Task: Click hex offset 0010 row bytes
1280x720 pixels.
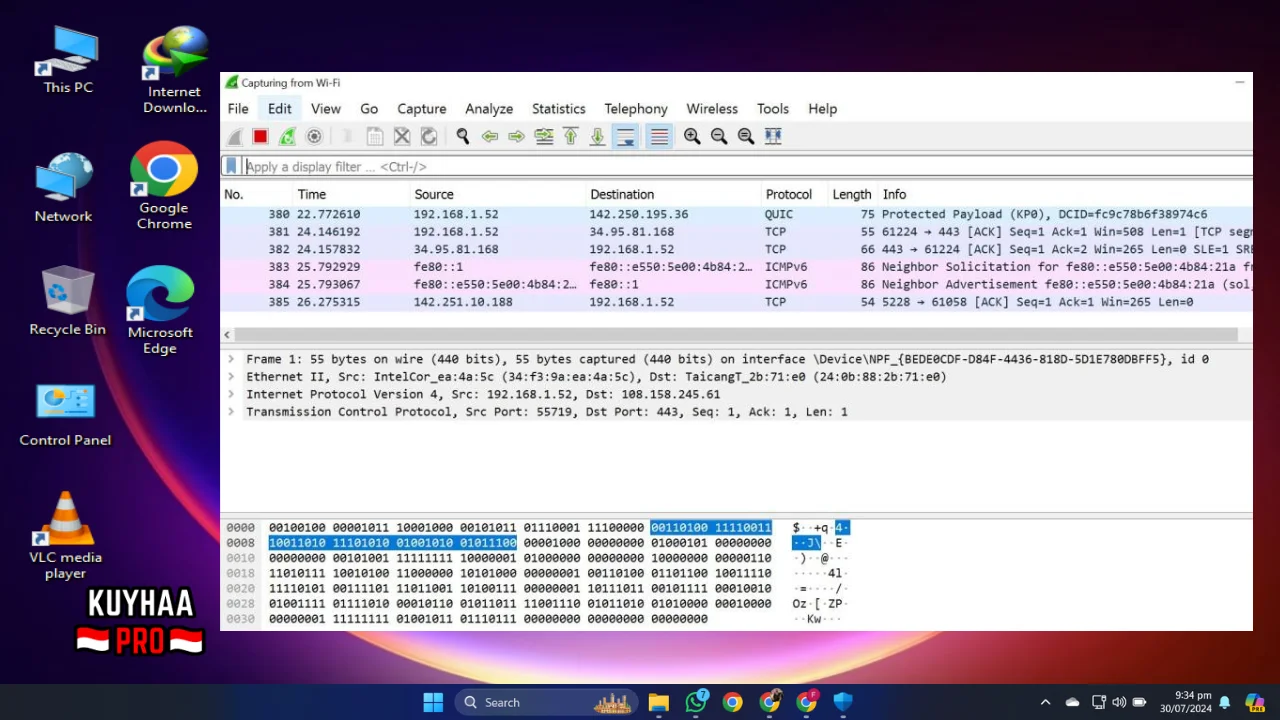Action: click(520, 558)
